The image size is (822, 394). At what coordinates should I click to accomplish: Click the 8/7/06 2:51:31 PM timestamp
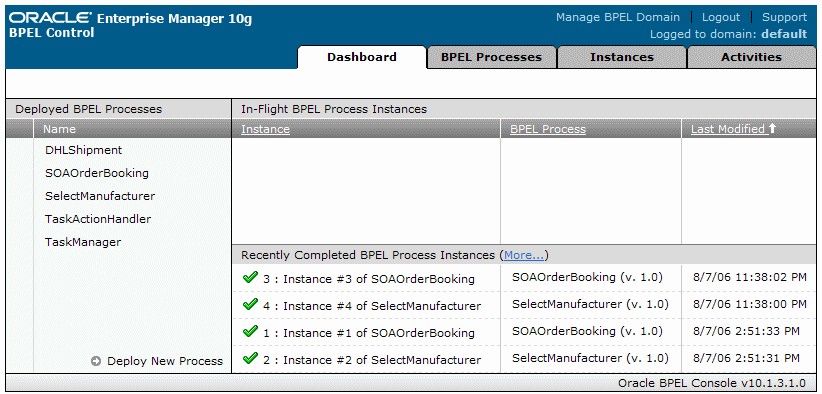[747, 358]
